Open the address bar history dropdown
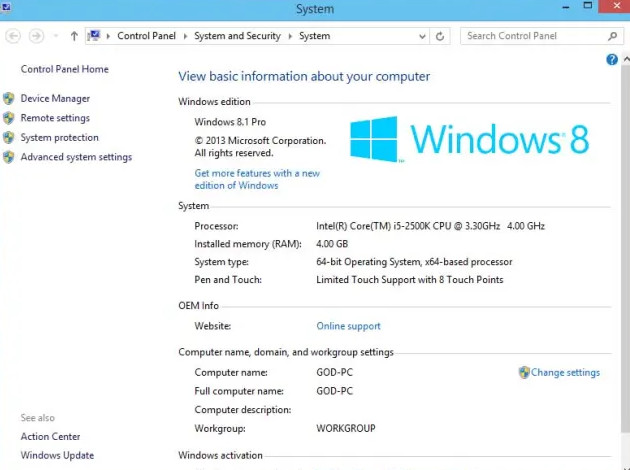630x470 pixels. (x=422, y=36)
